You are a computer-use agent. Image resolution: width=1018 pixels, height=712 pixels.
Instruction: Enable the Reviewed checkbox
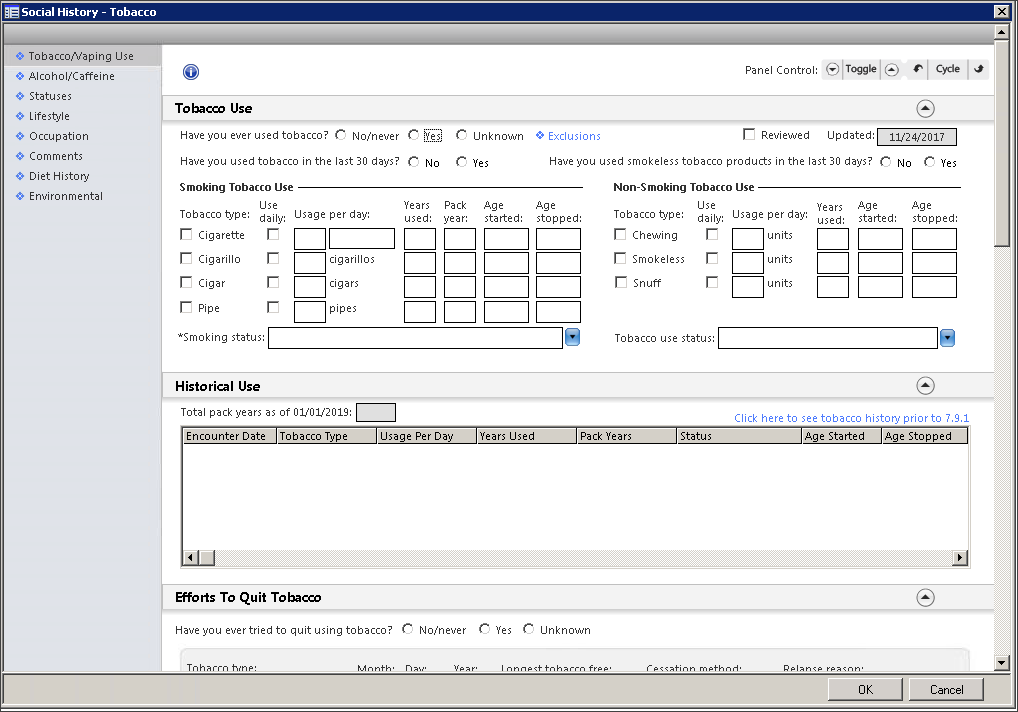[x=749, y=135]
